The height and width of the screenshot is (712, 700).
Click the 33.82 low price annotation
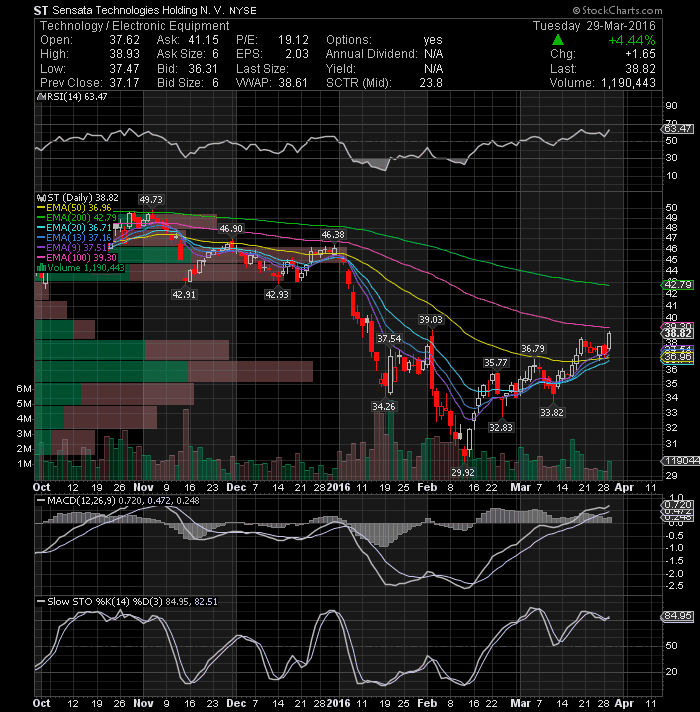coord(552,413)
